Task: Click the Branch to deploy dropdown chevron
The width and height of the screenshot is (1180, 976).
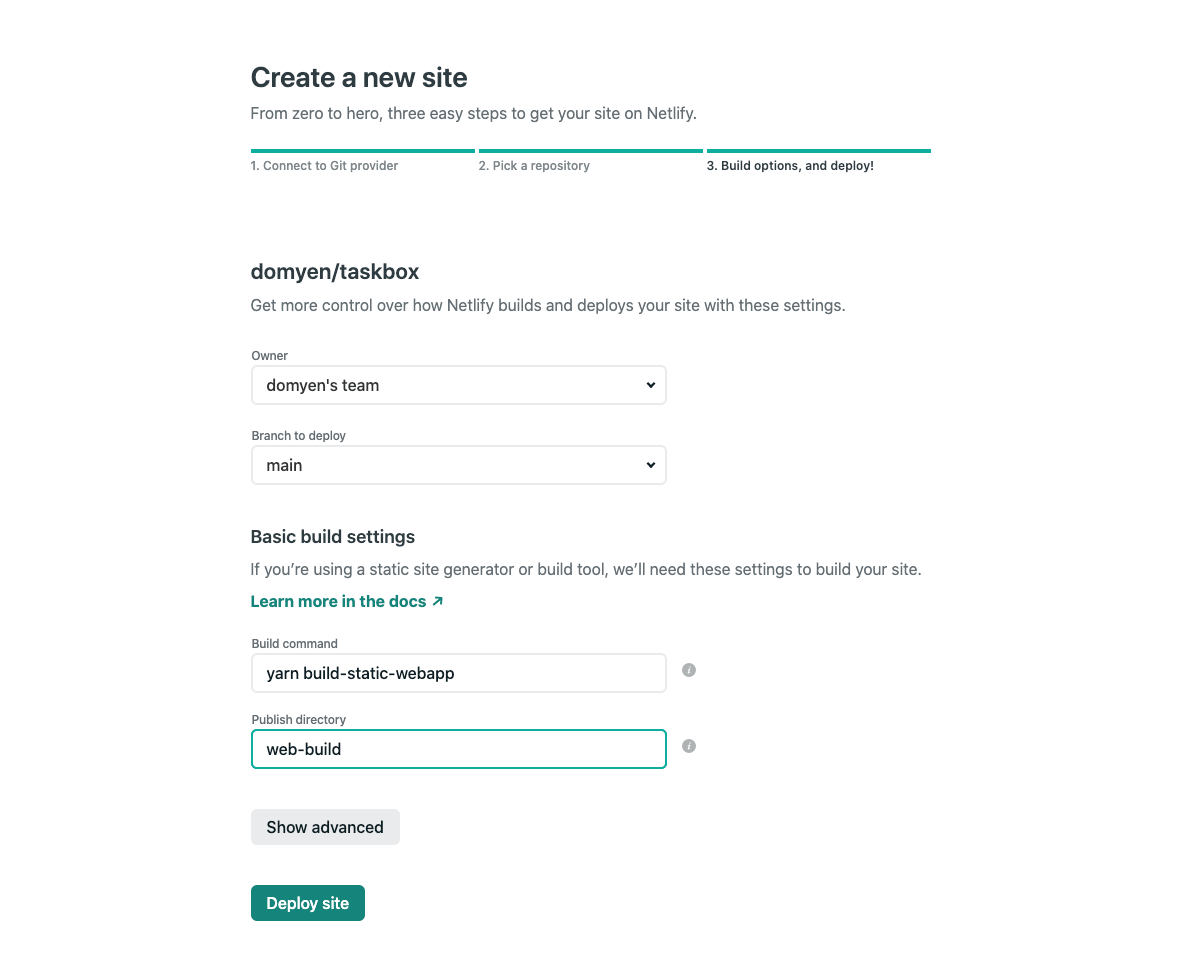Action: click(x=651, y=464)
